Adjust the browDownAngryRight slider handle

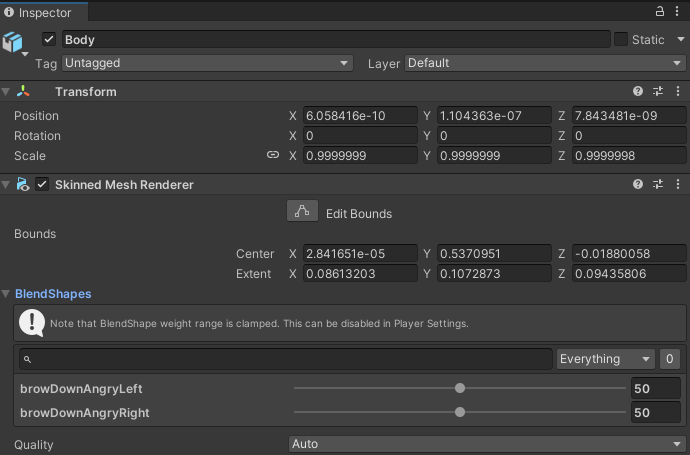pos(460,412)
